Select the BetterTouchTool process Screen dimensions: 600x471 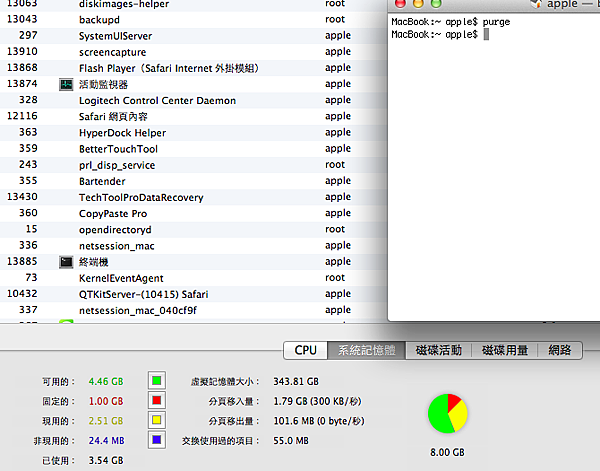click(193, 149)
